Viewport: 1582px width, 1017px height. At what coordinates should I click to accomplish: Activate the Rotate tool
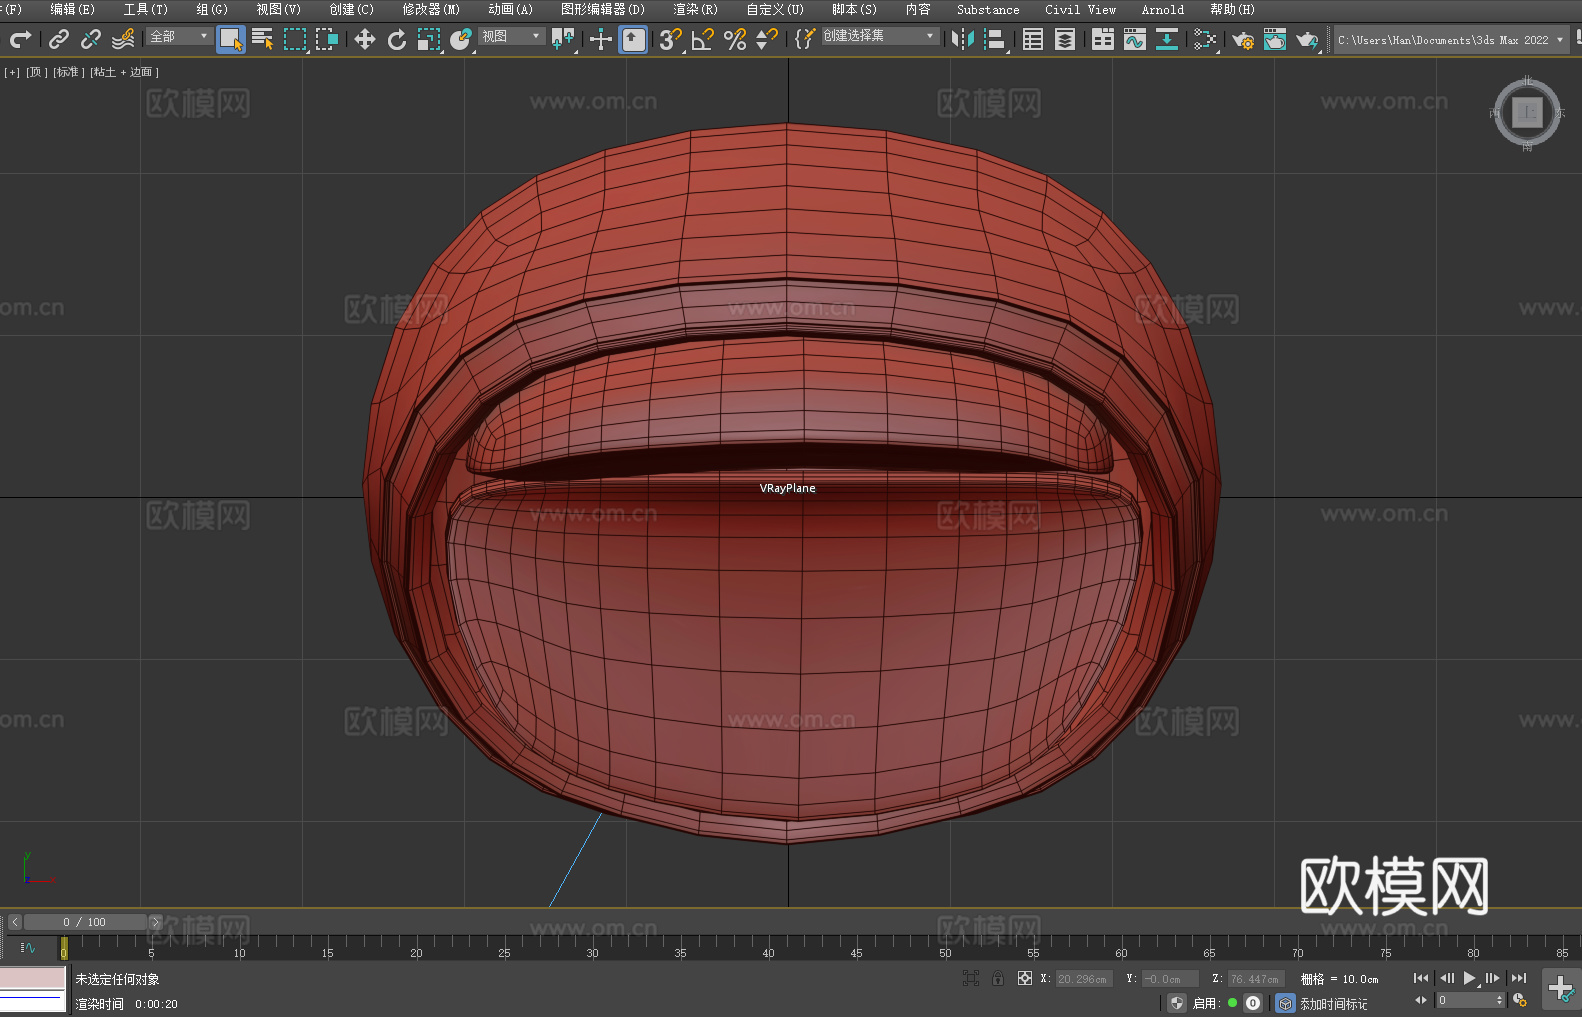tap(397, 39)
